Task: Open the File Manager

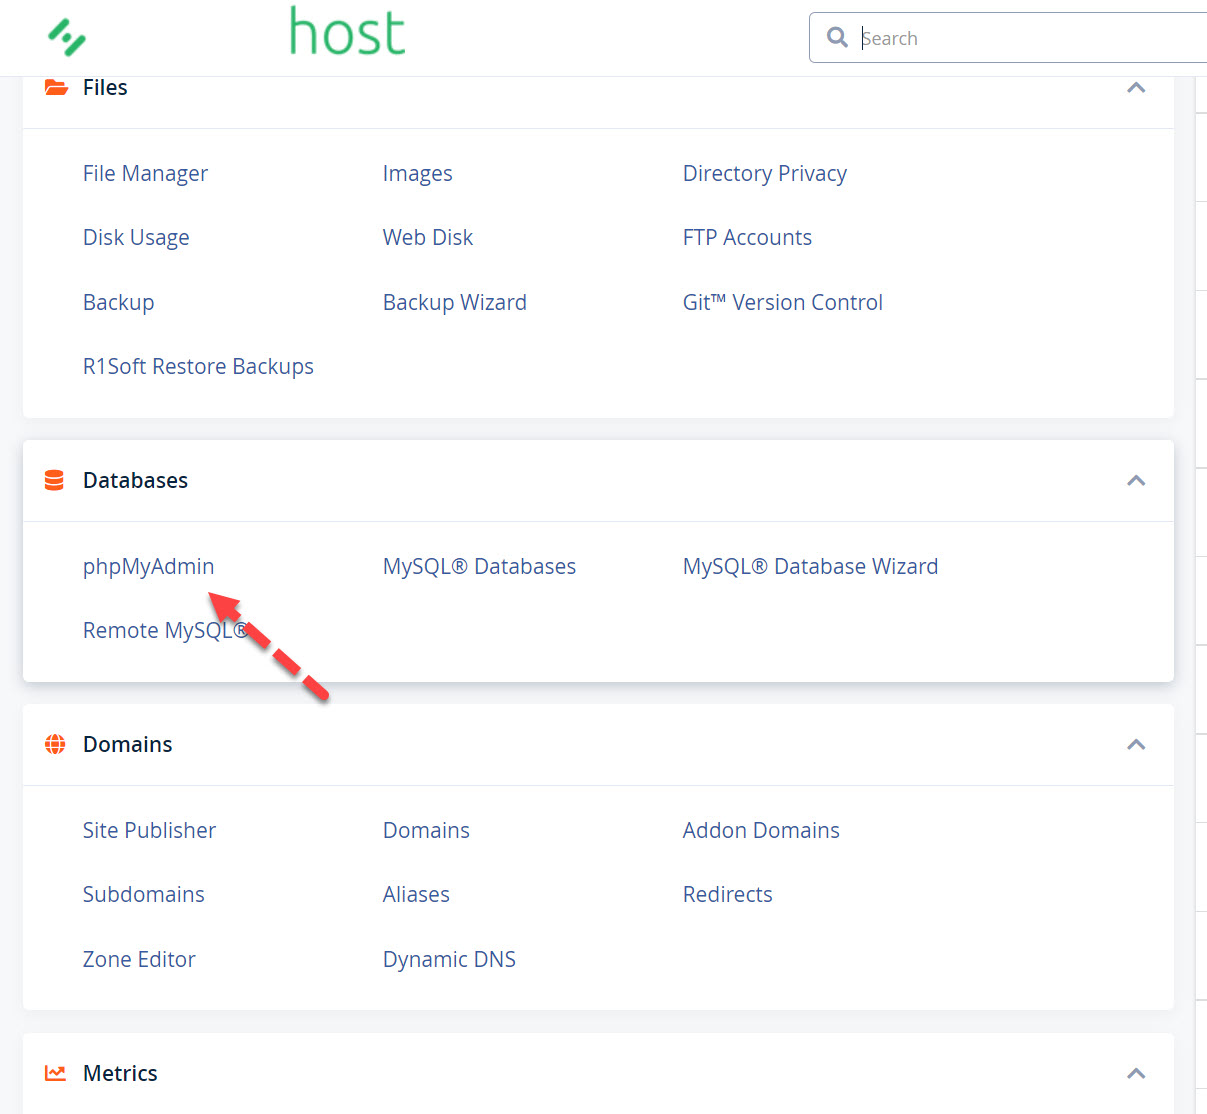Action: pos(145,173)
